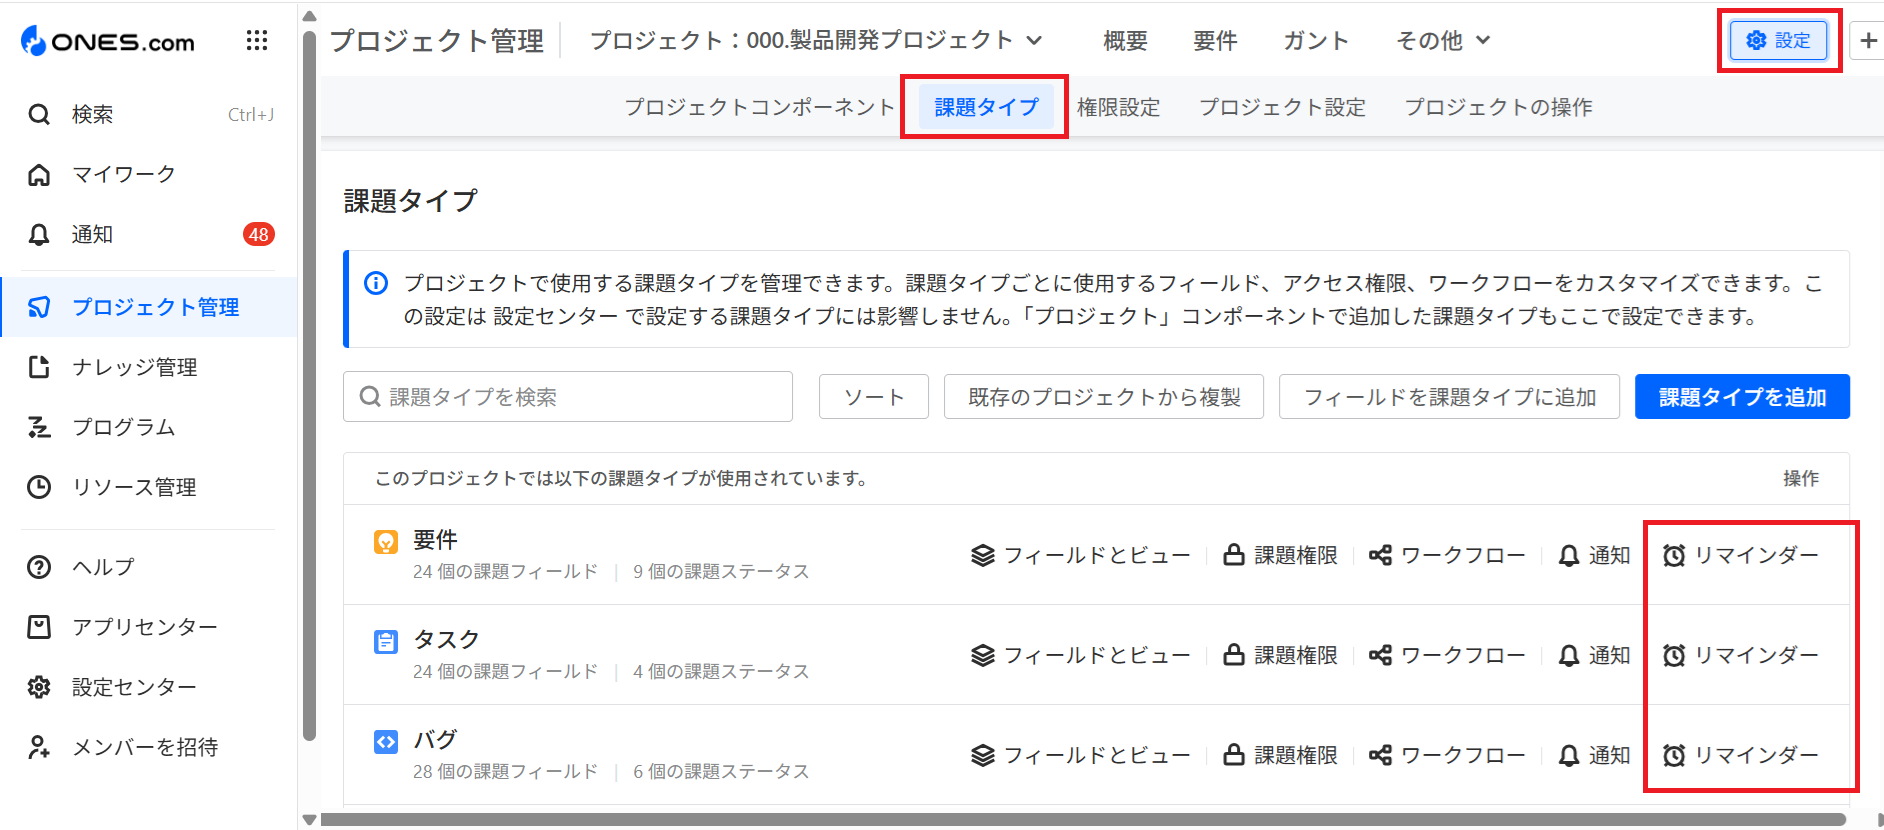
Task: Select the 課題タイプ tab
Action: (986, 107)
